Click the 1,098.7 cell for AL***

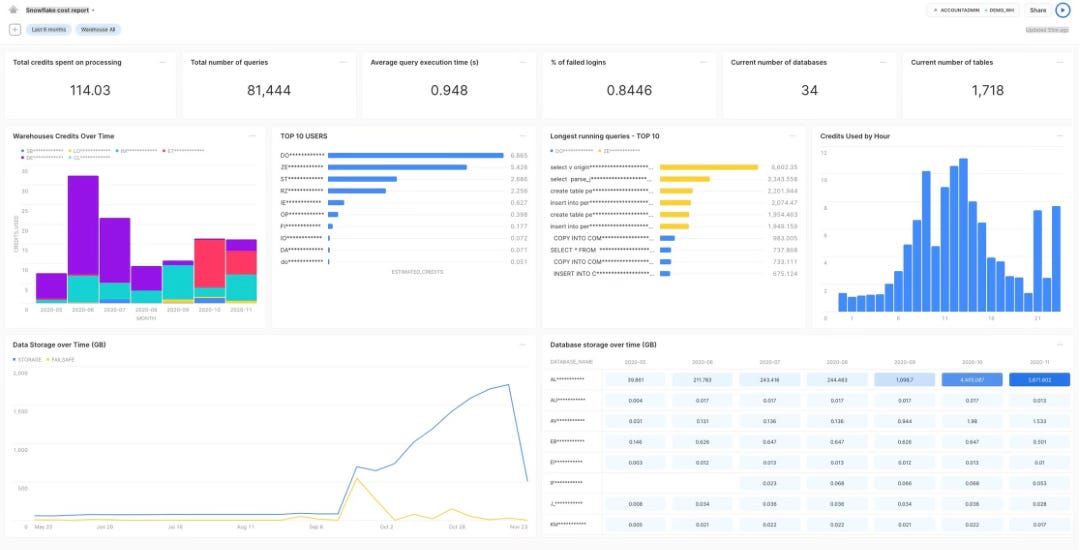click(x=904, y=380)
